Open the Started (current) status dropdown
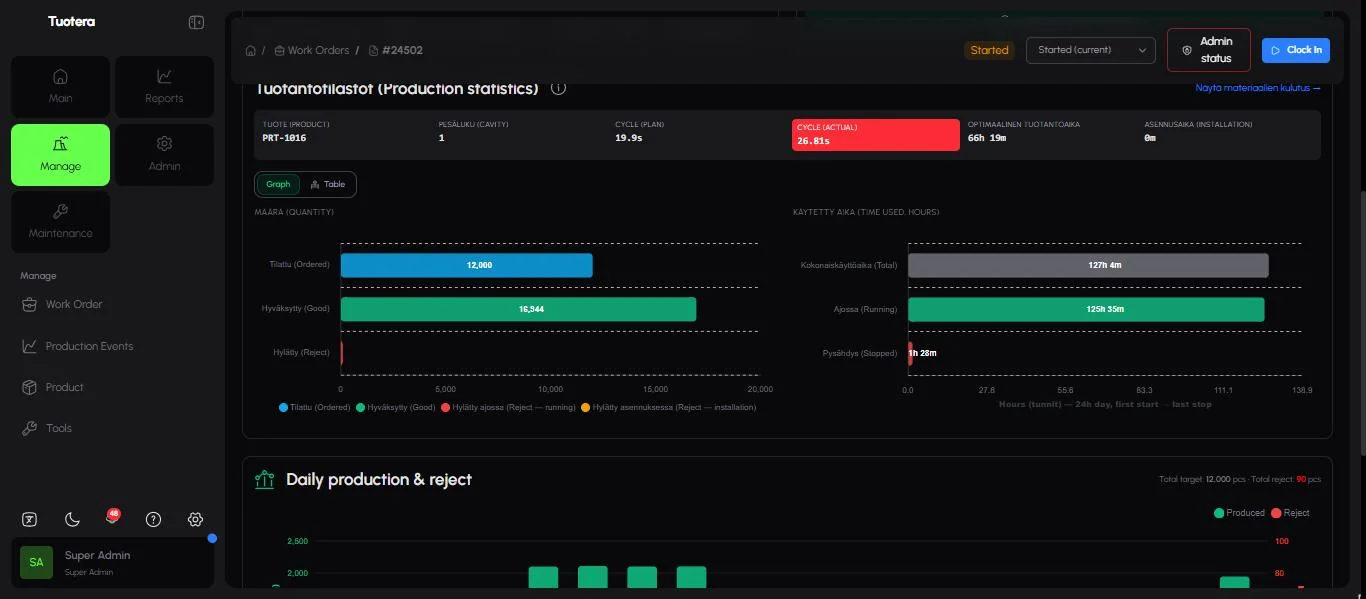 click(x=1091, y=50)
